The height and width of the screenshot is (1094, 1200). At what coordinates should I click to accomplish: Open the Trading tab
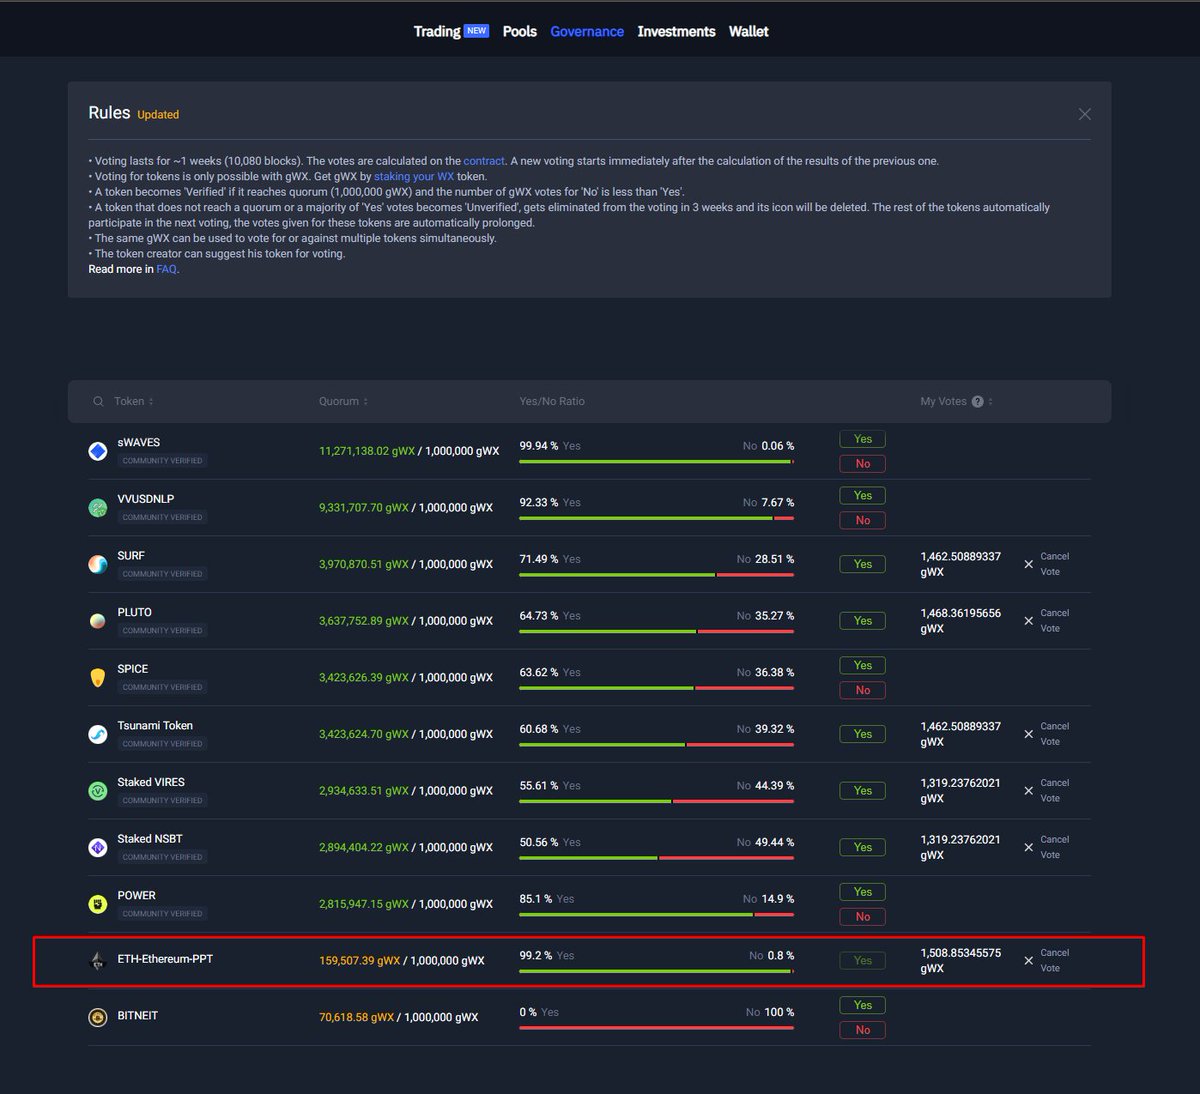(437, 32)
